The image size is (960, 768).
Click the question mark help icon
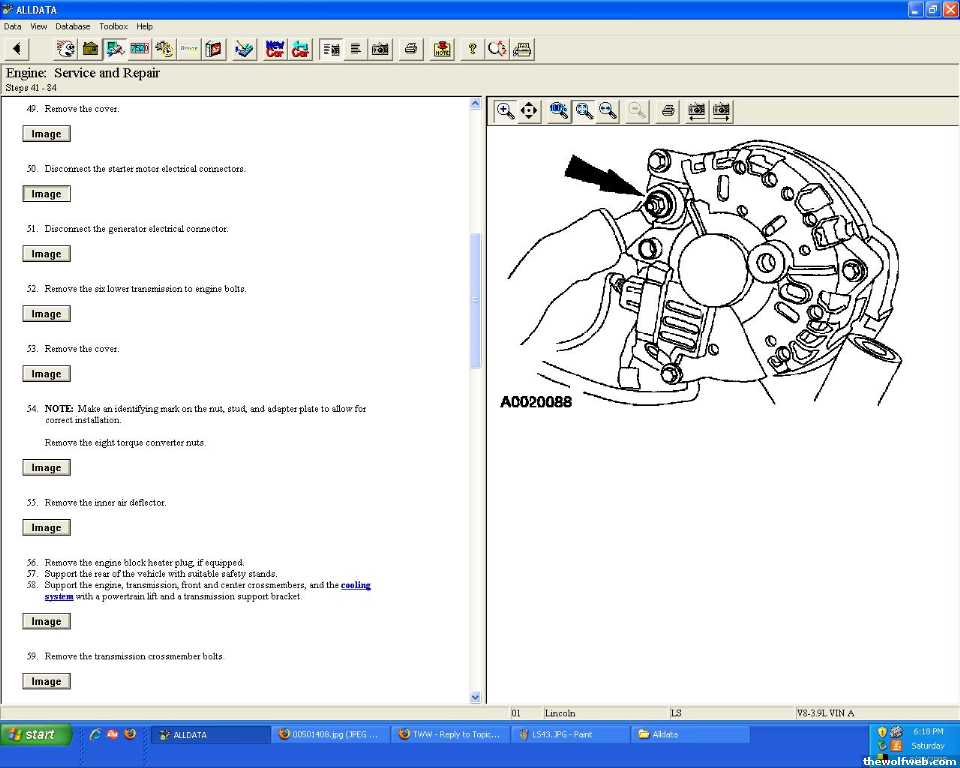472,48
